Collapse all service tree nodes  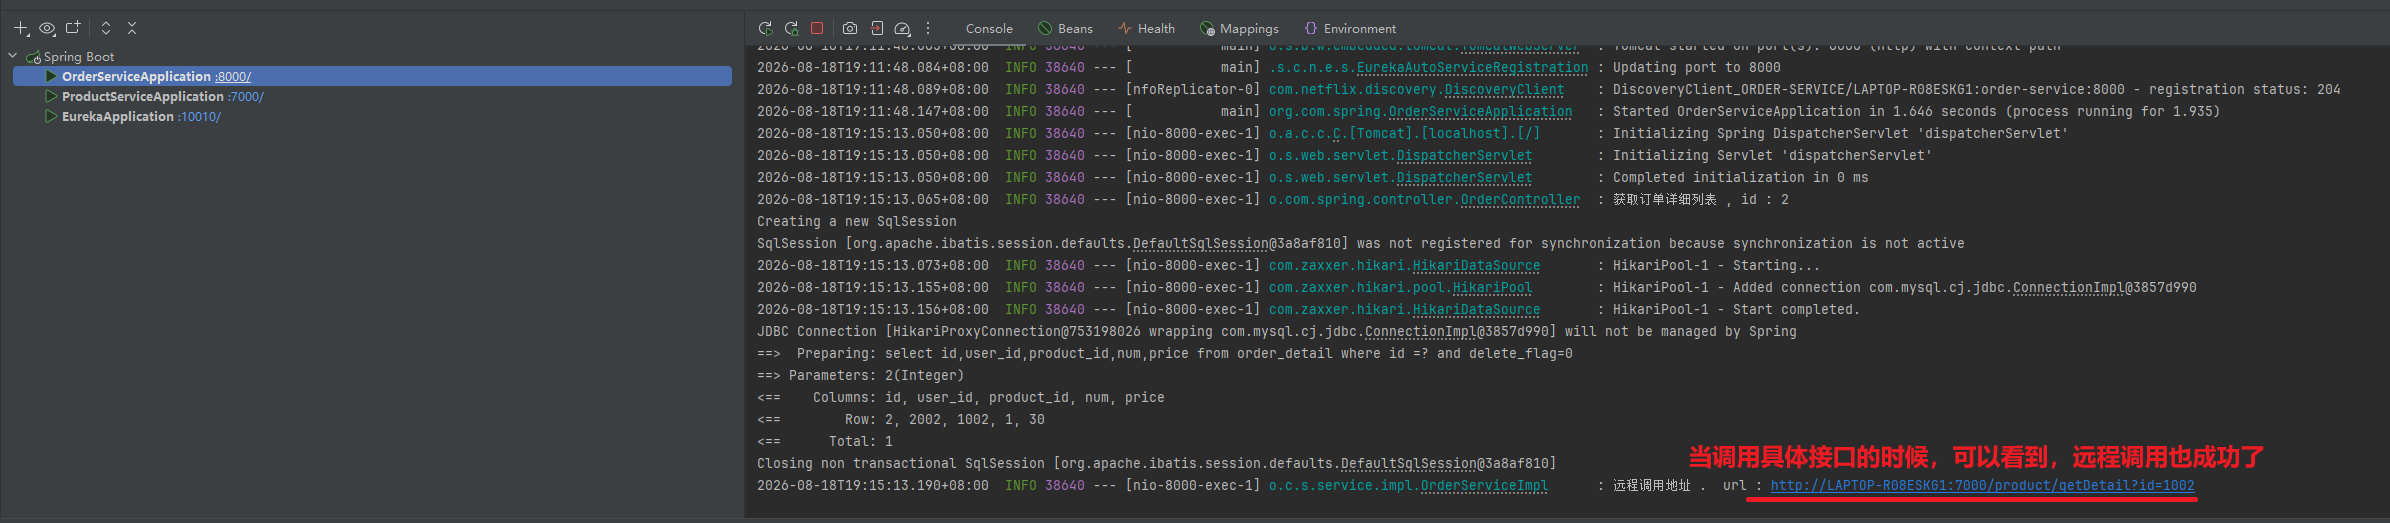click(x=132, y=28)
